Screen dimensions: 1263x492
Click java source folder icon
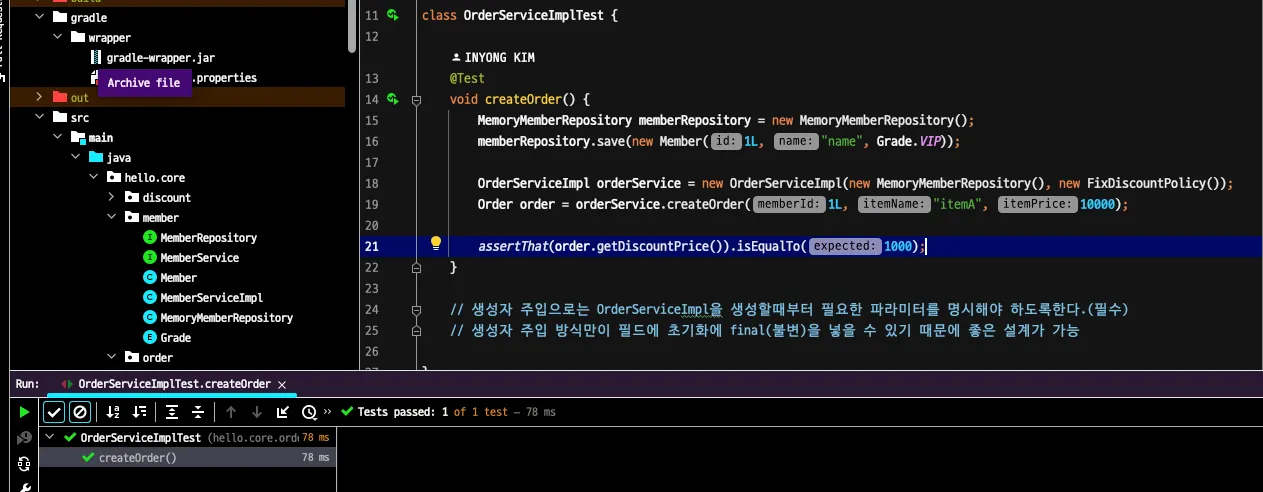95,157
